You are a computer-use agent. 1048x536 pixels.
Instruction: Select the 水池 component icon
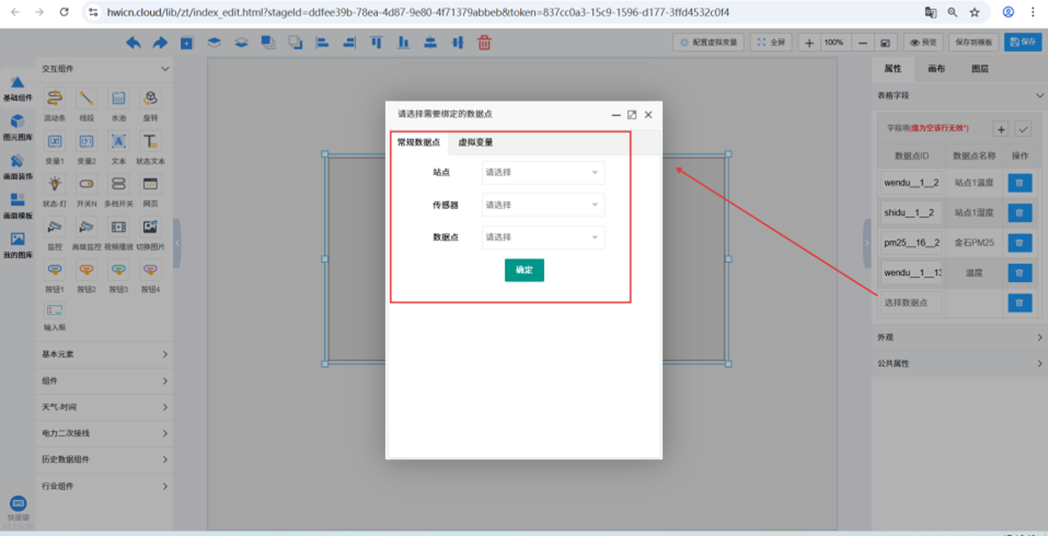[x=118, y=98]
